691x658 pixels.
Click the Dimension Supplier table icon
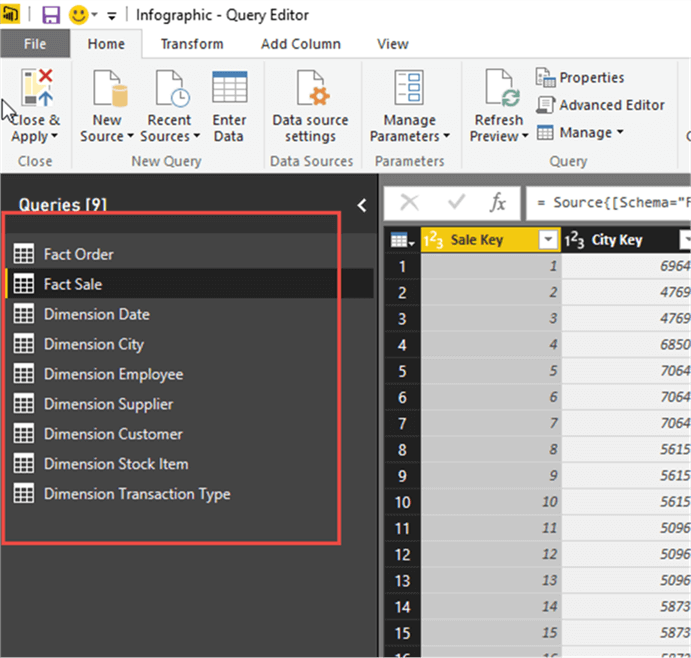click(23, 404)
